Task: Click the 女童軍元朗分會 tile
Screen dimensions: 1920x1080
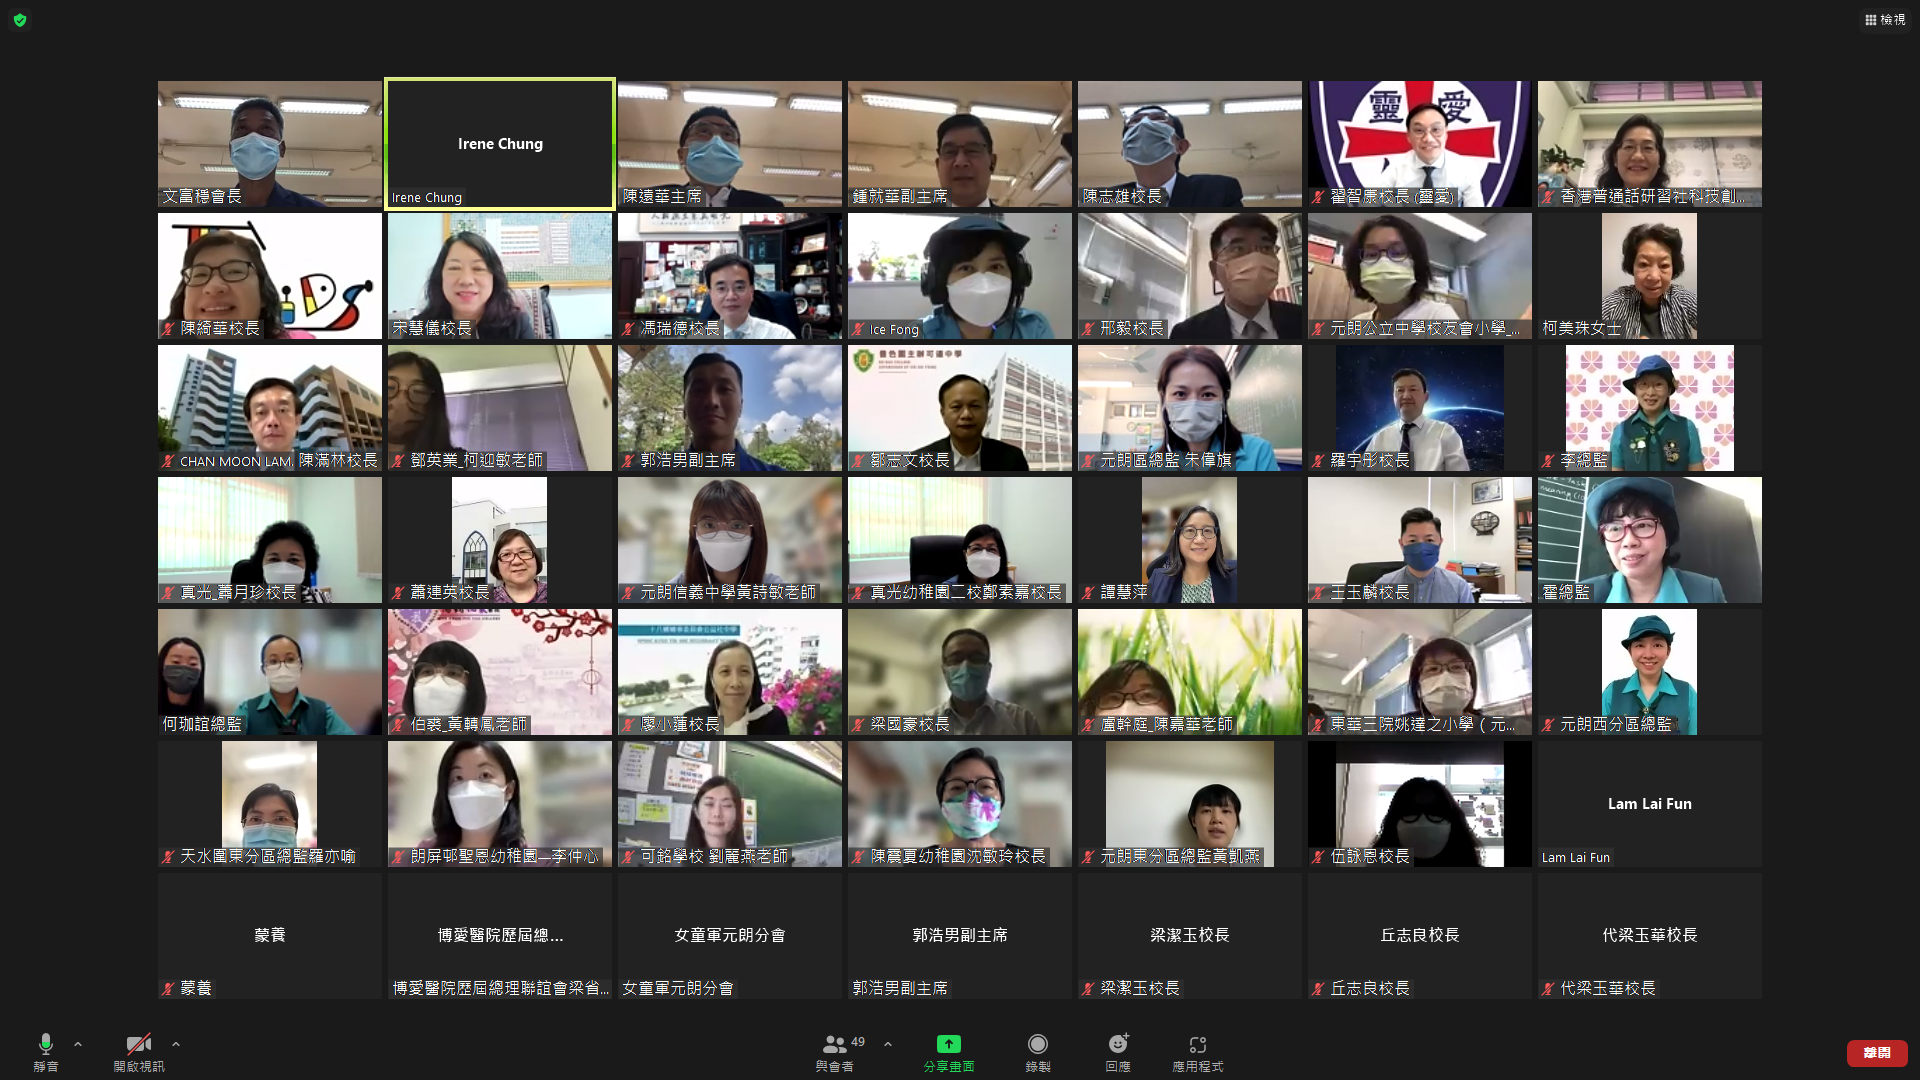Action: click(729, 936)
